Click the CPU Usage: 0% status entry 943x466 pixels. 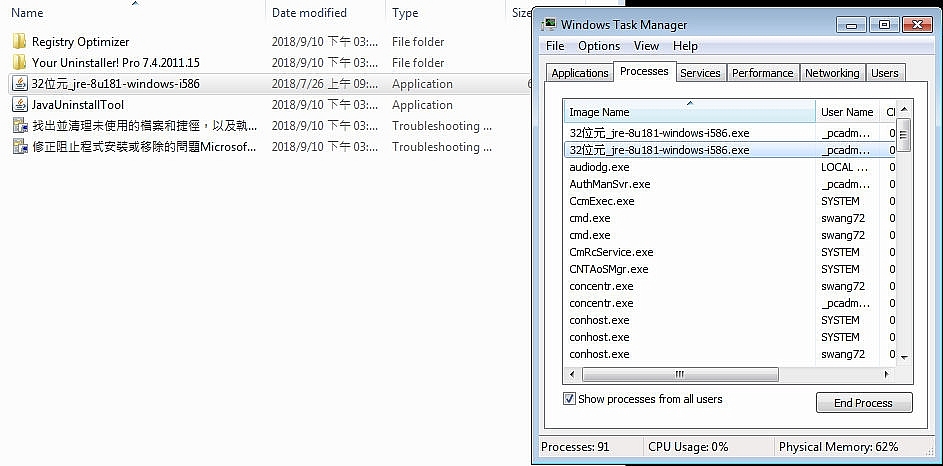(688, 447)
